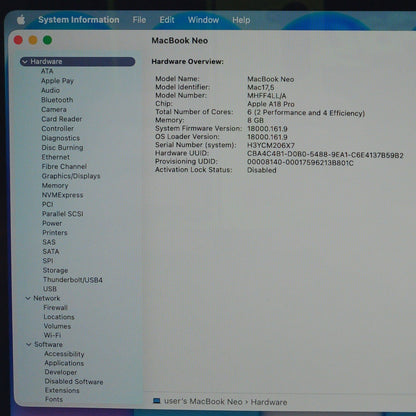Open the Apple menu icon
This screenshot has height=416, width=416.
pos(21,20)
